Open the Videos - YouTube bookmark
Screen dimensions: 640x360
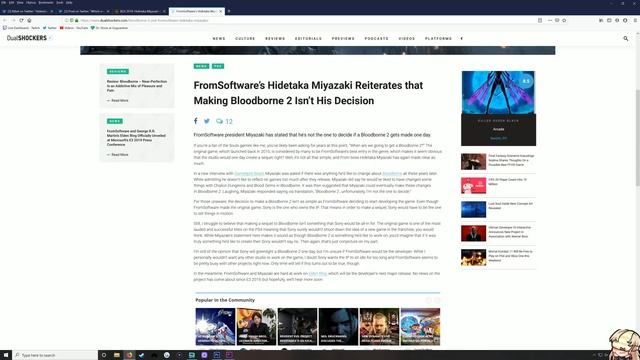74,28
